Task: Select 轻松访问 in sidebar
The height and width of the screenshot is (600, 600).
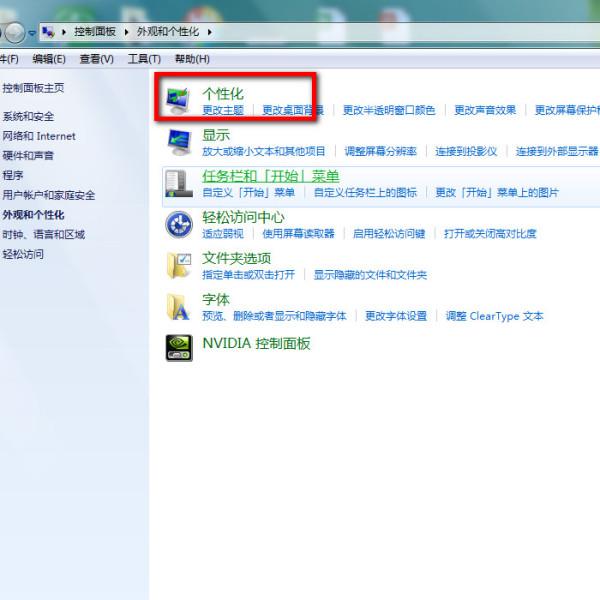Action: (x=23, y=254)
